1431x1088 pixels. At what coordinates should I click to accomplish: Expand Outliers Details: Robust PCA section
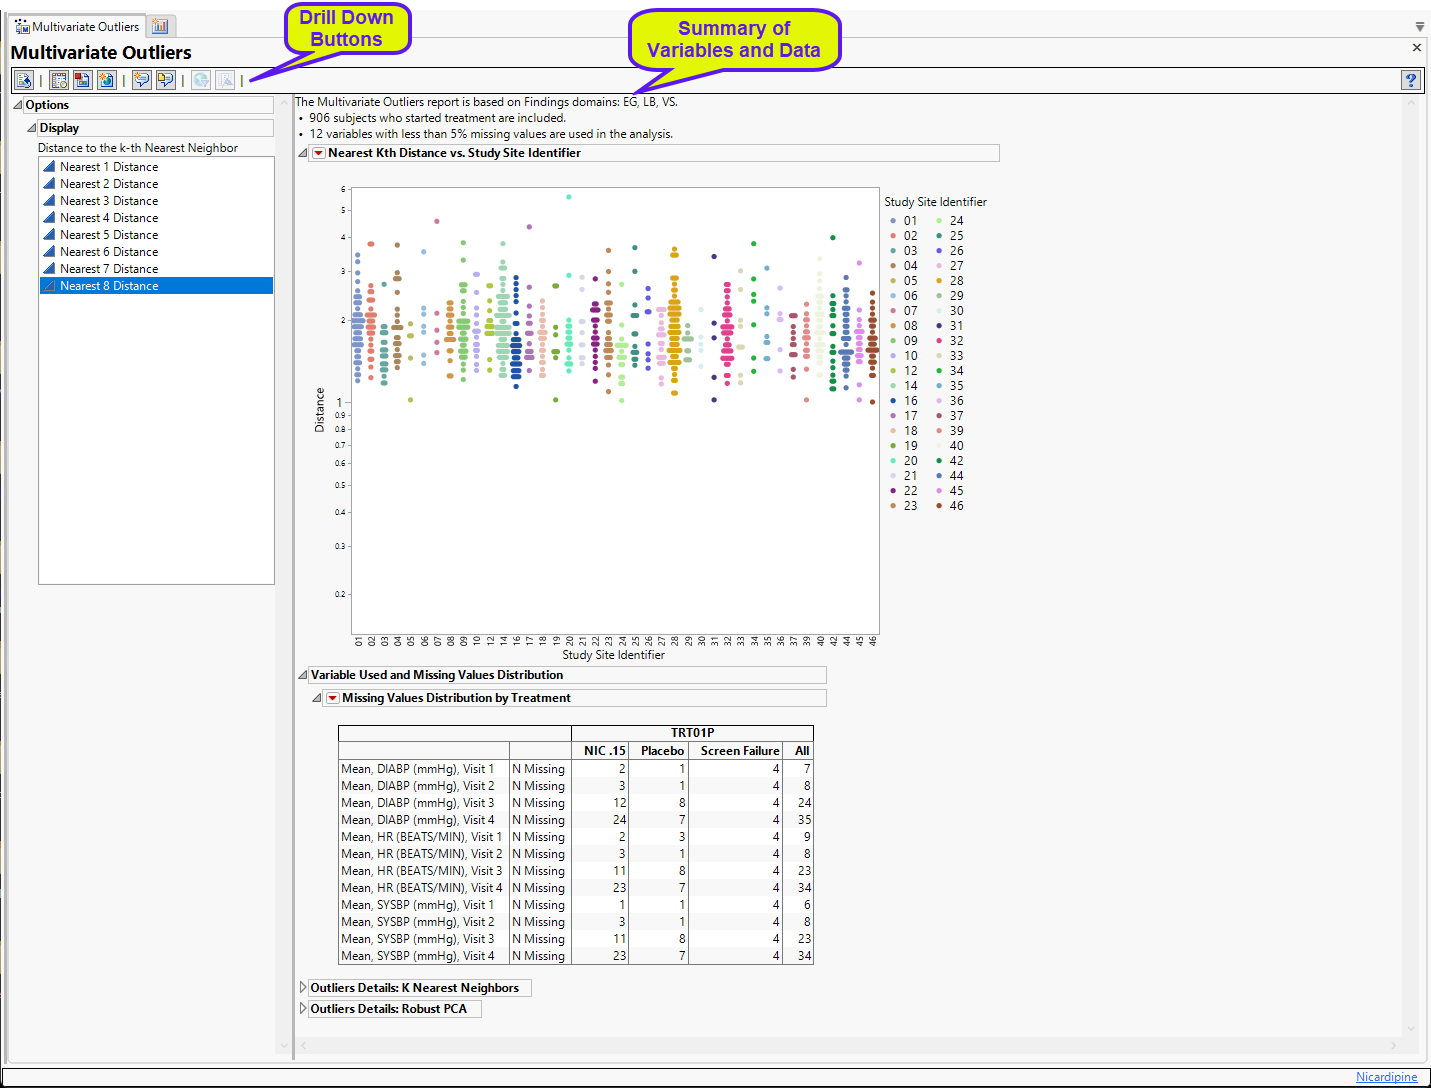pos(303,1008)
